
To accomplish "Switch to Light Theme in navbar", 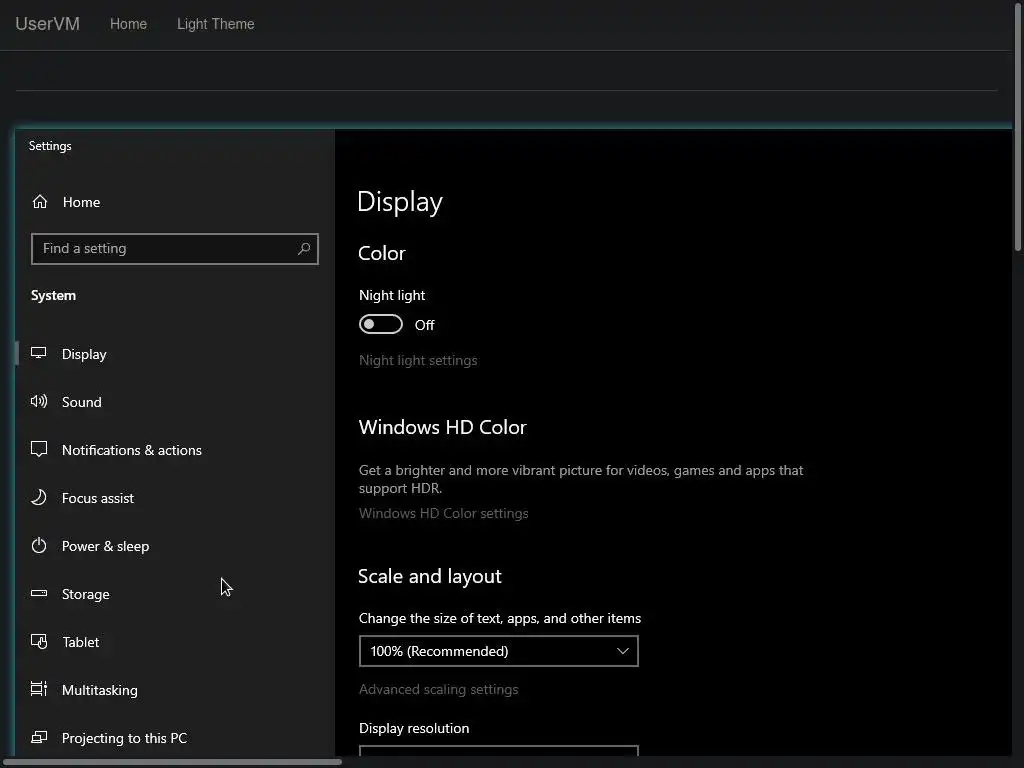I will 216,24.
